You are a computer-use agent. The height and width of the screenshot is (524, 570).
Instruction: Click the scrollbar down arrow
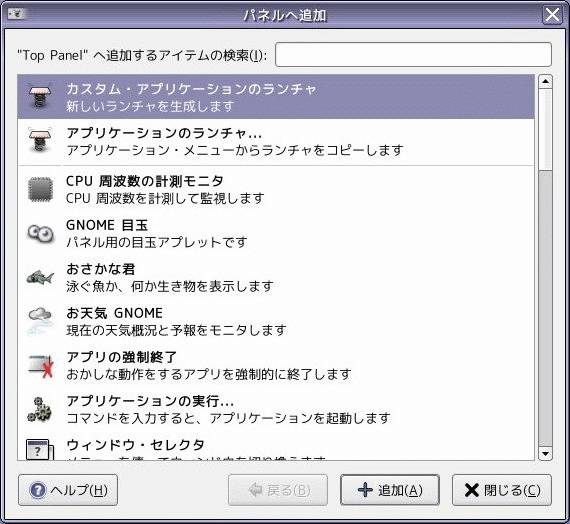pyautogui.click(x=545, y=453)
